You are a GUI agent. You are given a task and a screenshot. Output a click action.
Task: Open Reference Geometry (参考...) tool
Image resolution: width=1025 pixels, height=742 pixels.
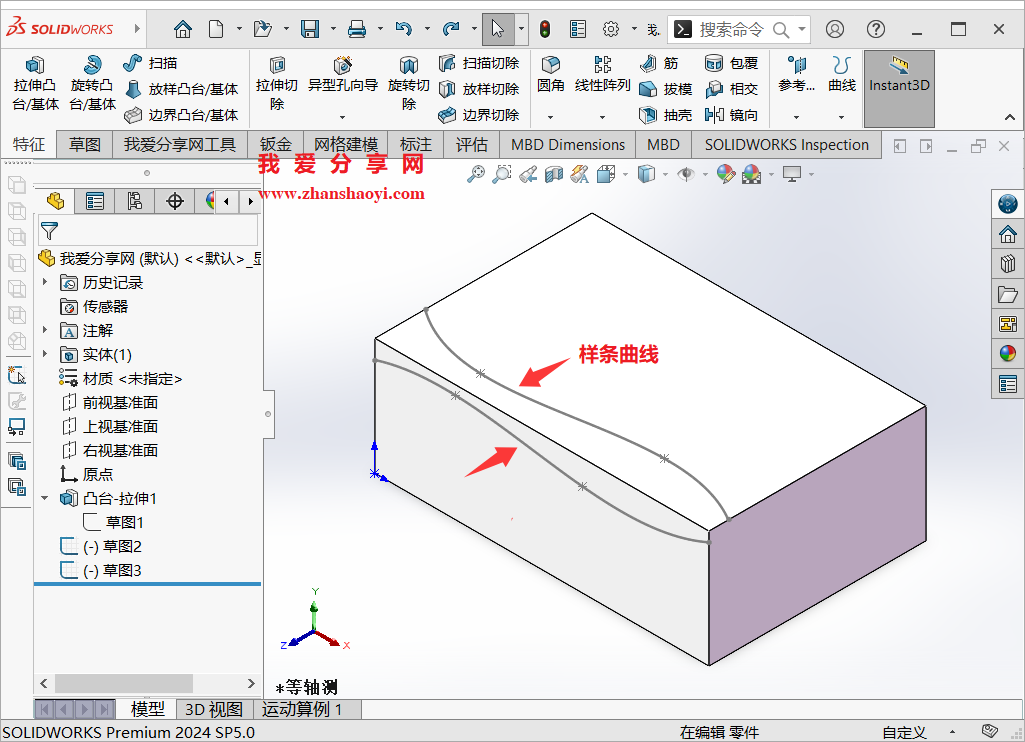tap(796, 75)
